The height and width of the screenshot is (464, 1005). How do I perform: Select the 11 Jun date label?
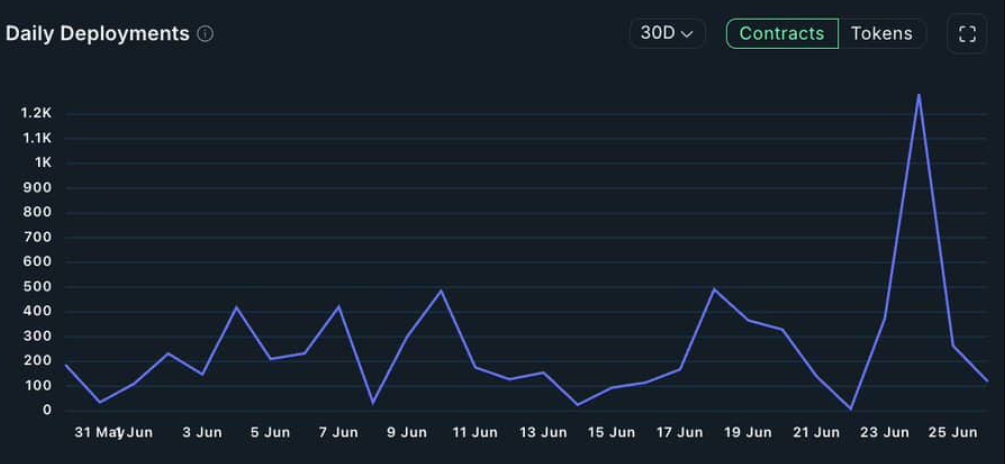pos(474,433)
